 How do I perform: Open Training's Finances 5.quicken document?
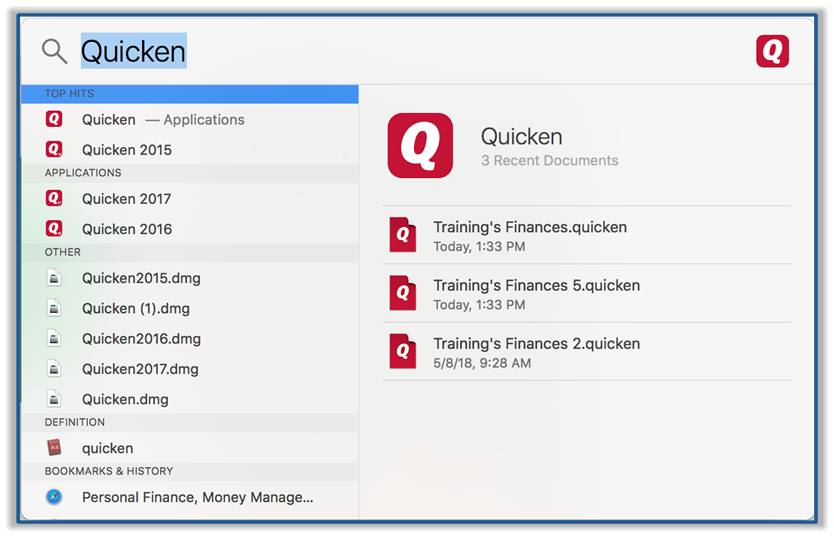click(x=536, y=294)
